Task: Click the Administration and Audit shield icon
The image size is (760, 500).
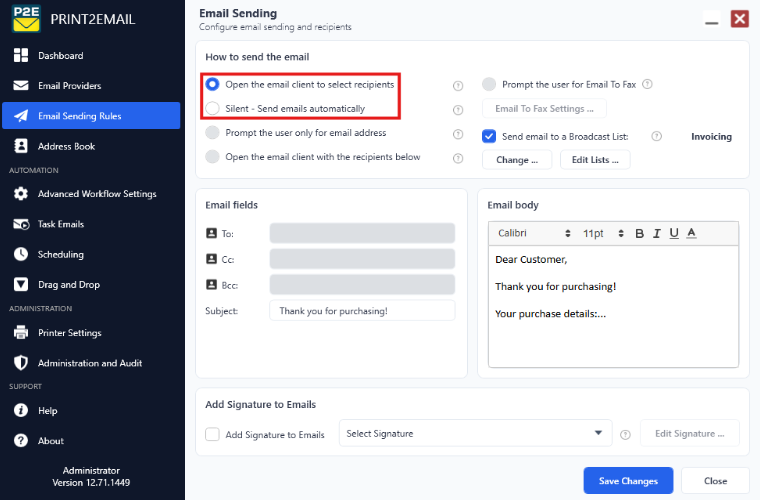Action: coord(21,362)
